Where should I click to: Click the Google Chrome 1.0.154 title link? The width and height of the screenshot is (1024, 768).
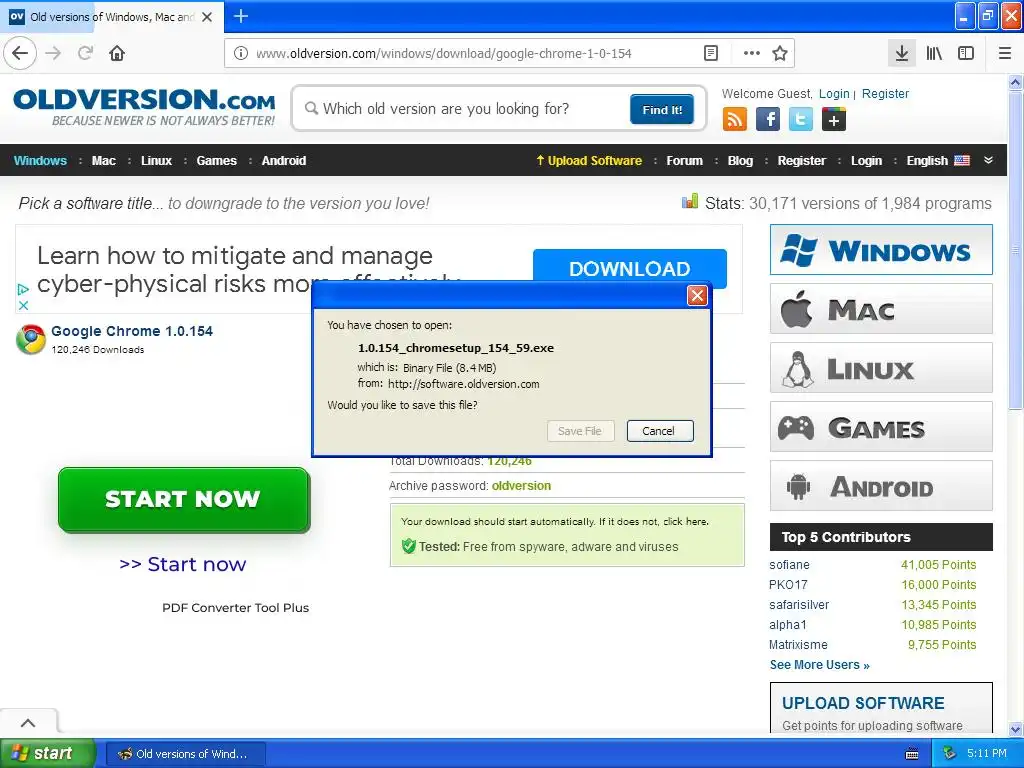pyautogui.click(x=132, y=331)
